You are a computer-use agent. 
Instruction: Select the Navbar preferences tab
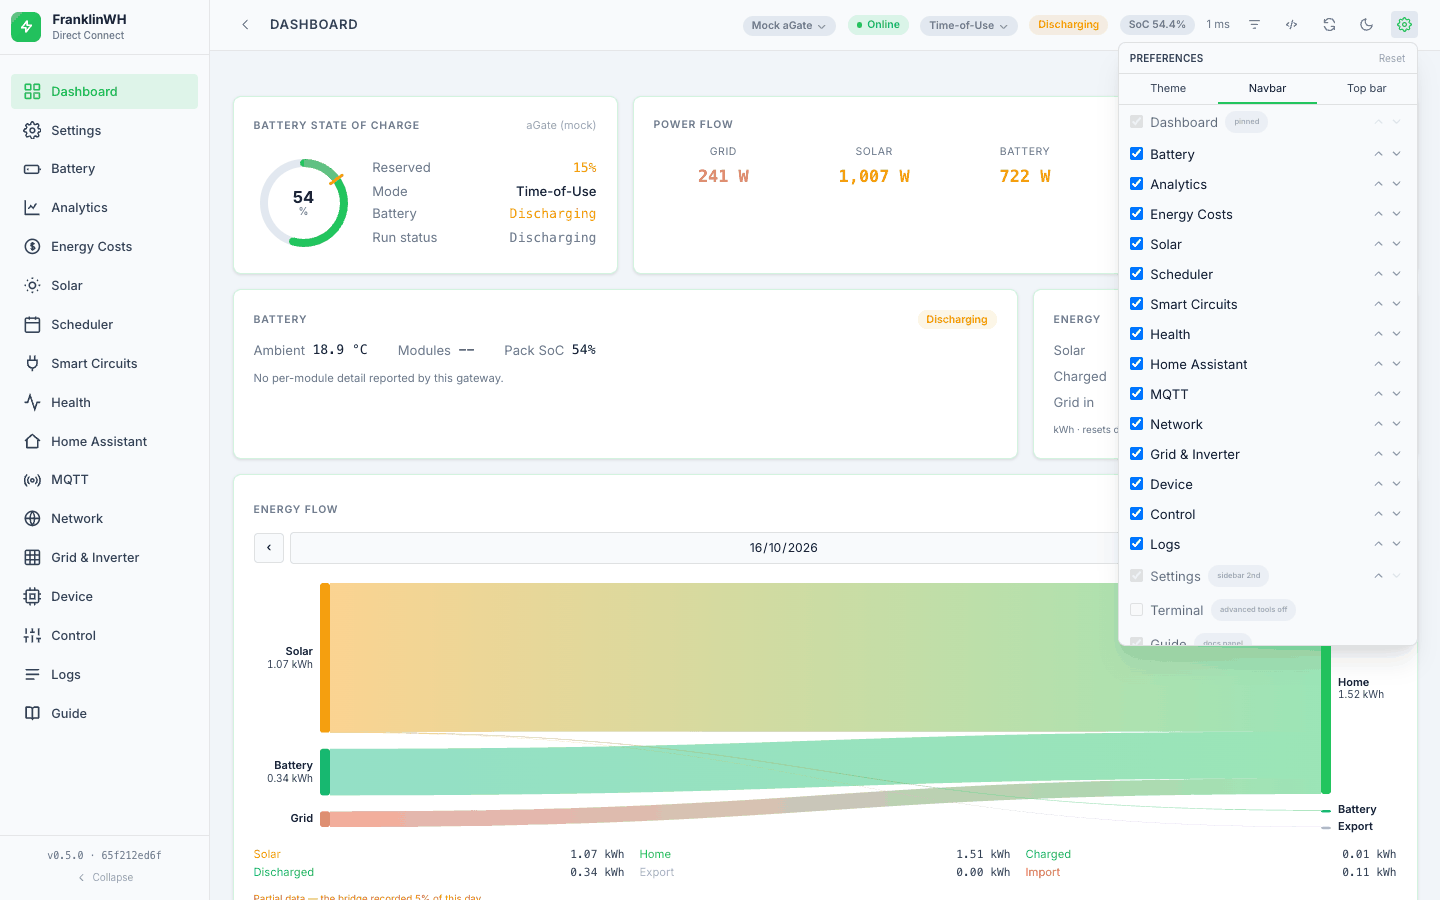coord(1267,88)
